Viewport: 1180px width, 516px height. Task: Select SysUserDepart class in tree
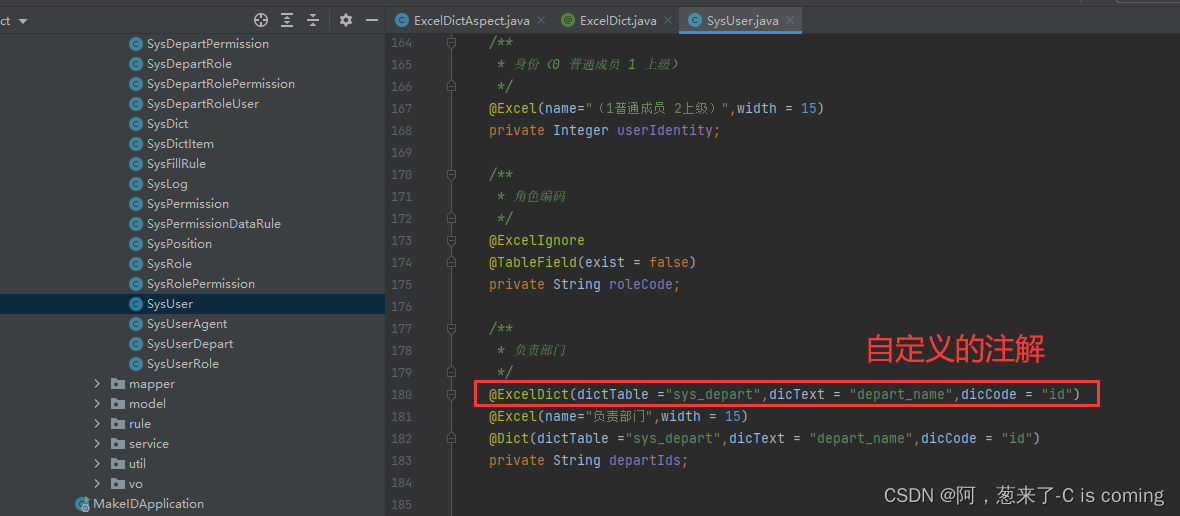[x=190, y=344]
